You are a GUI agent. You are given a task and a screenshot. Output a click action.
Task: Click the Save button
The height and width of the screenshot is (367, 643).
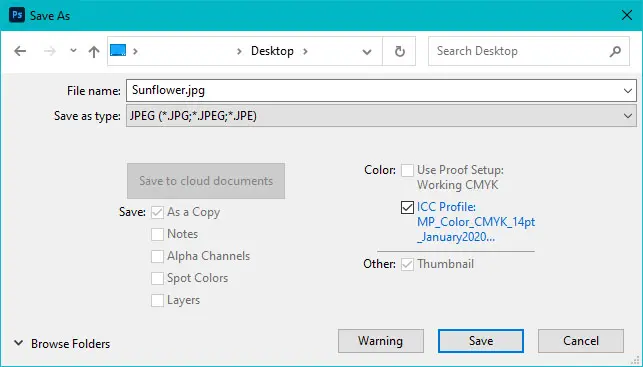(481, 341)
